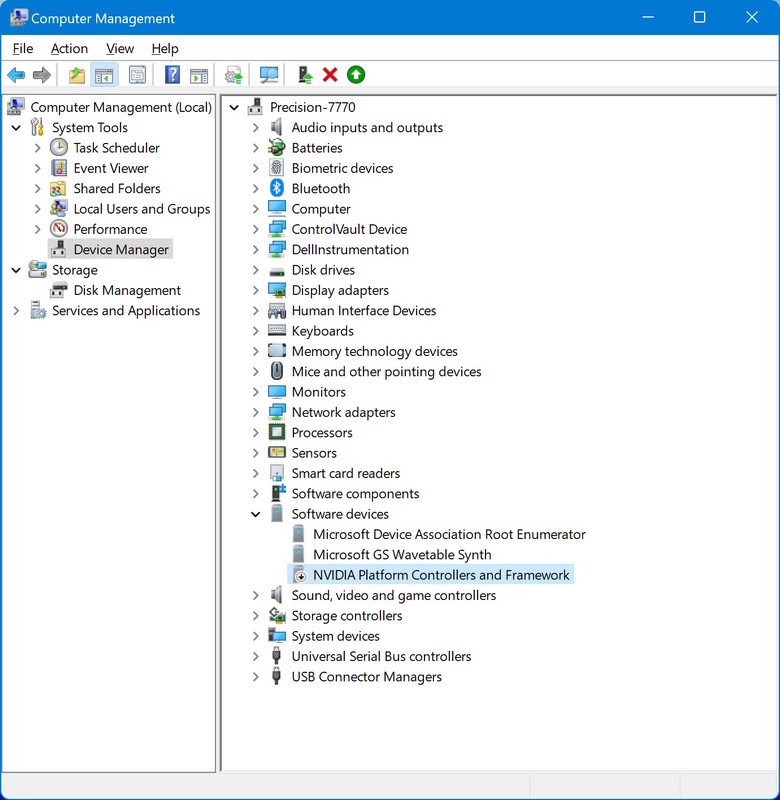The image size is (780, 800).
Task: Select Device Manager in the console tree
Action: pos(121,249)
